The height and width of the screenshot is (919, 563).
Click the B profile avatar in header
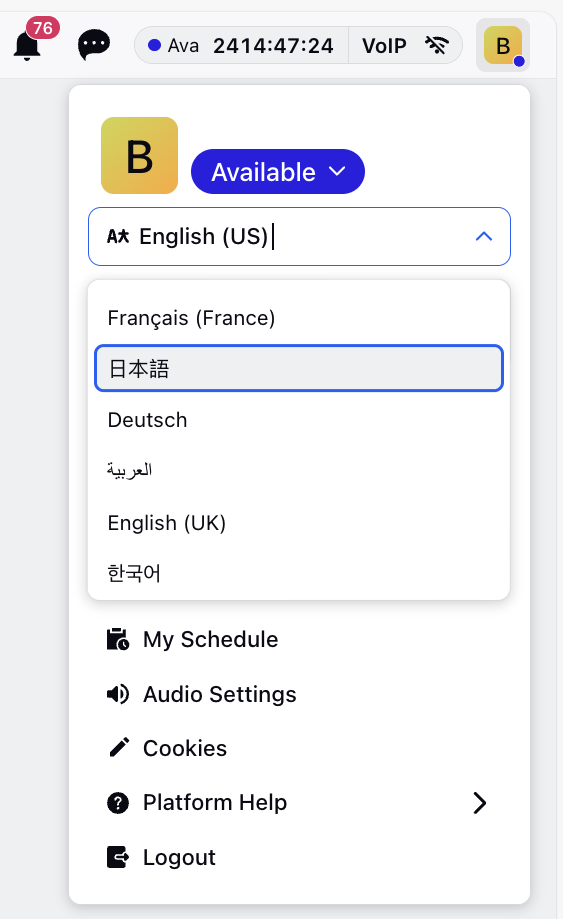(503, 45)
